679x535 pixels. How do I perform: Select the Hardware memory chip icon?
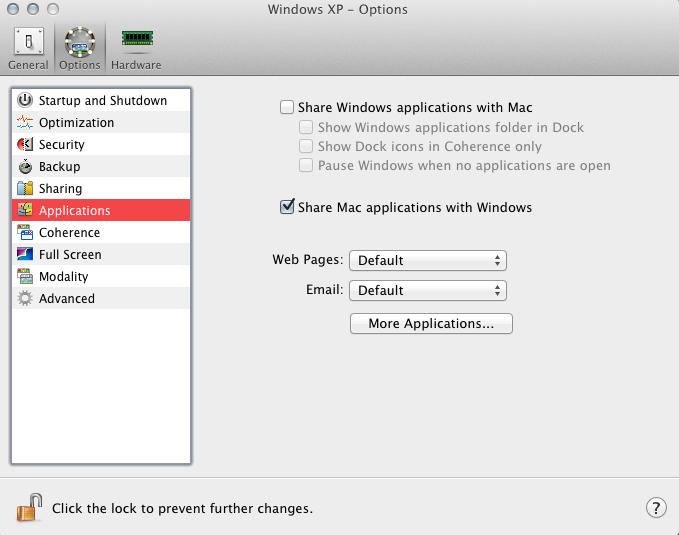137,38
